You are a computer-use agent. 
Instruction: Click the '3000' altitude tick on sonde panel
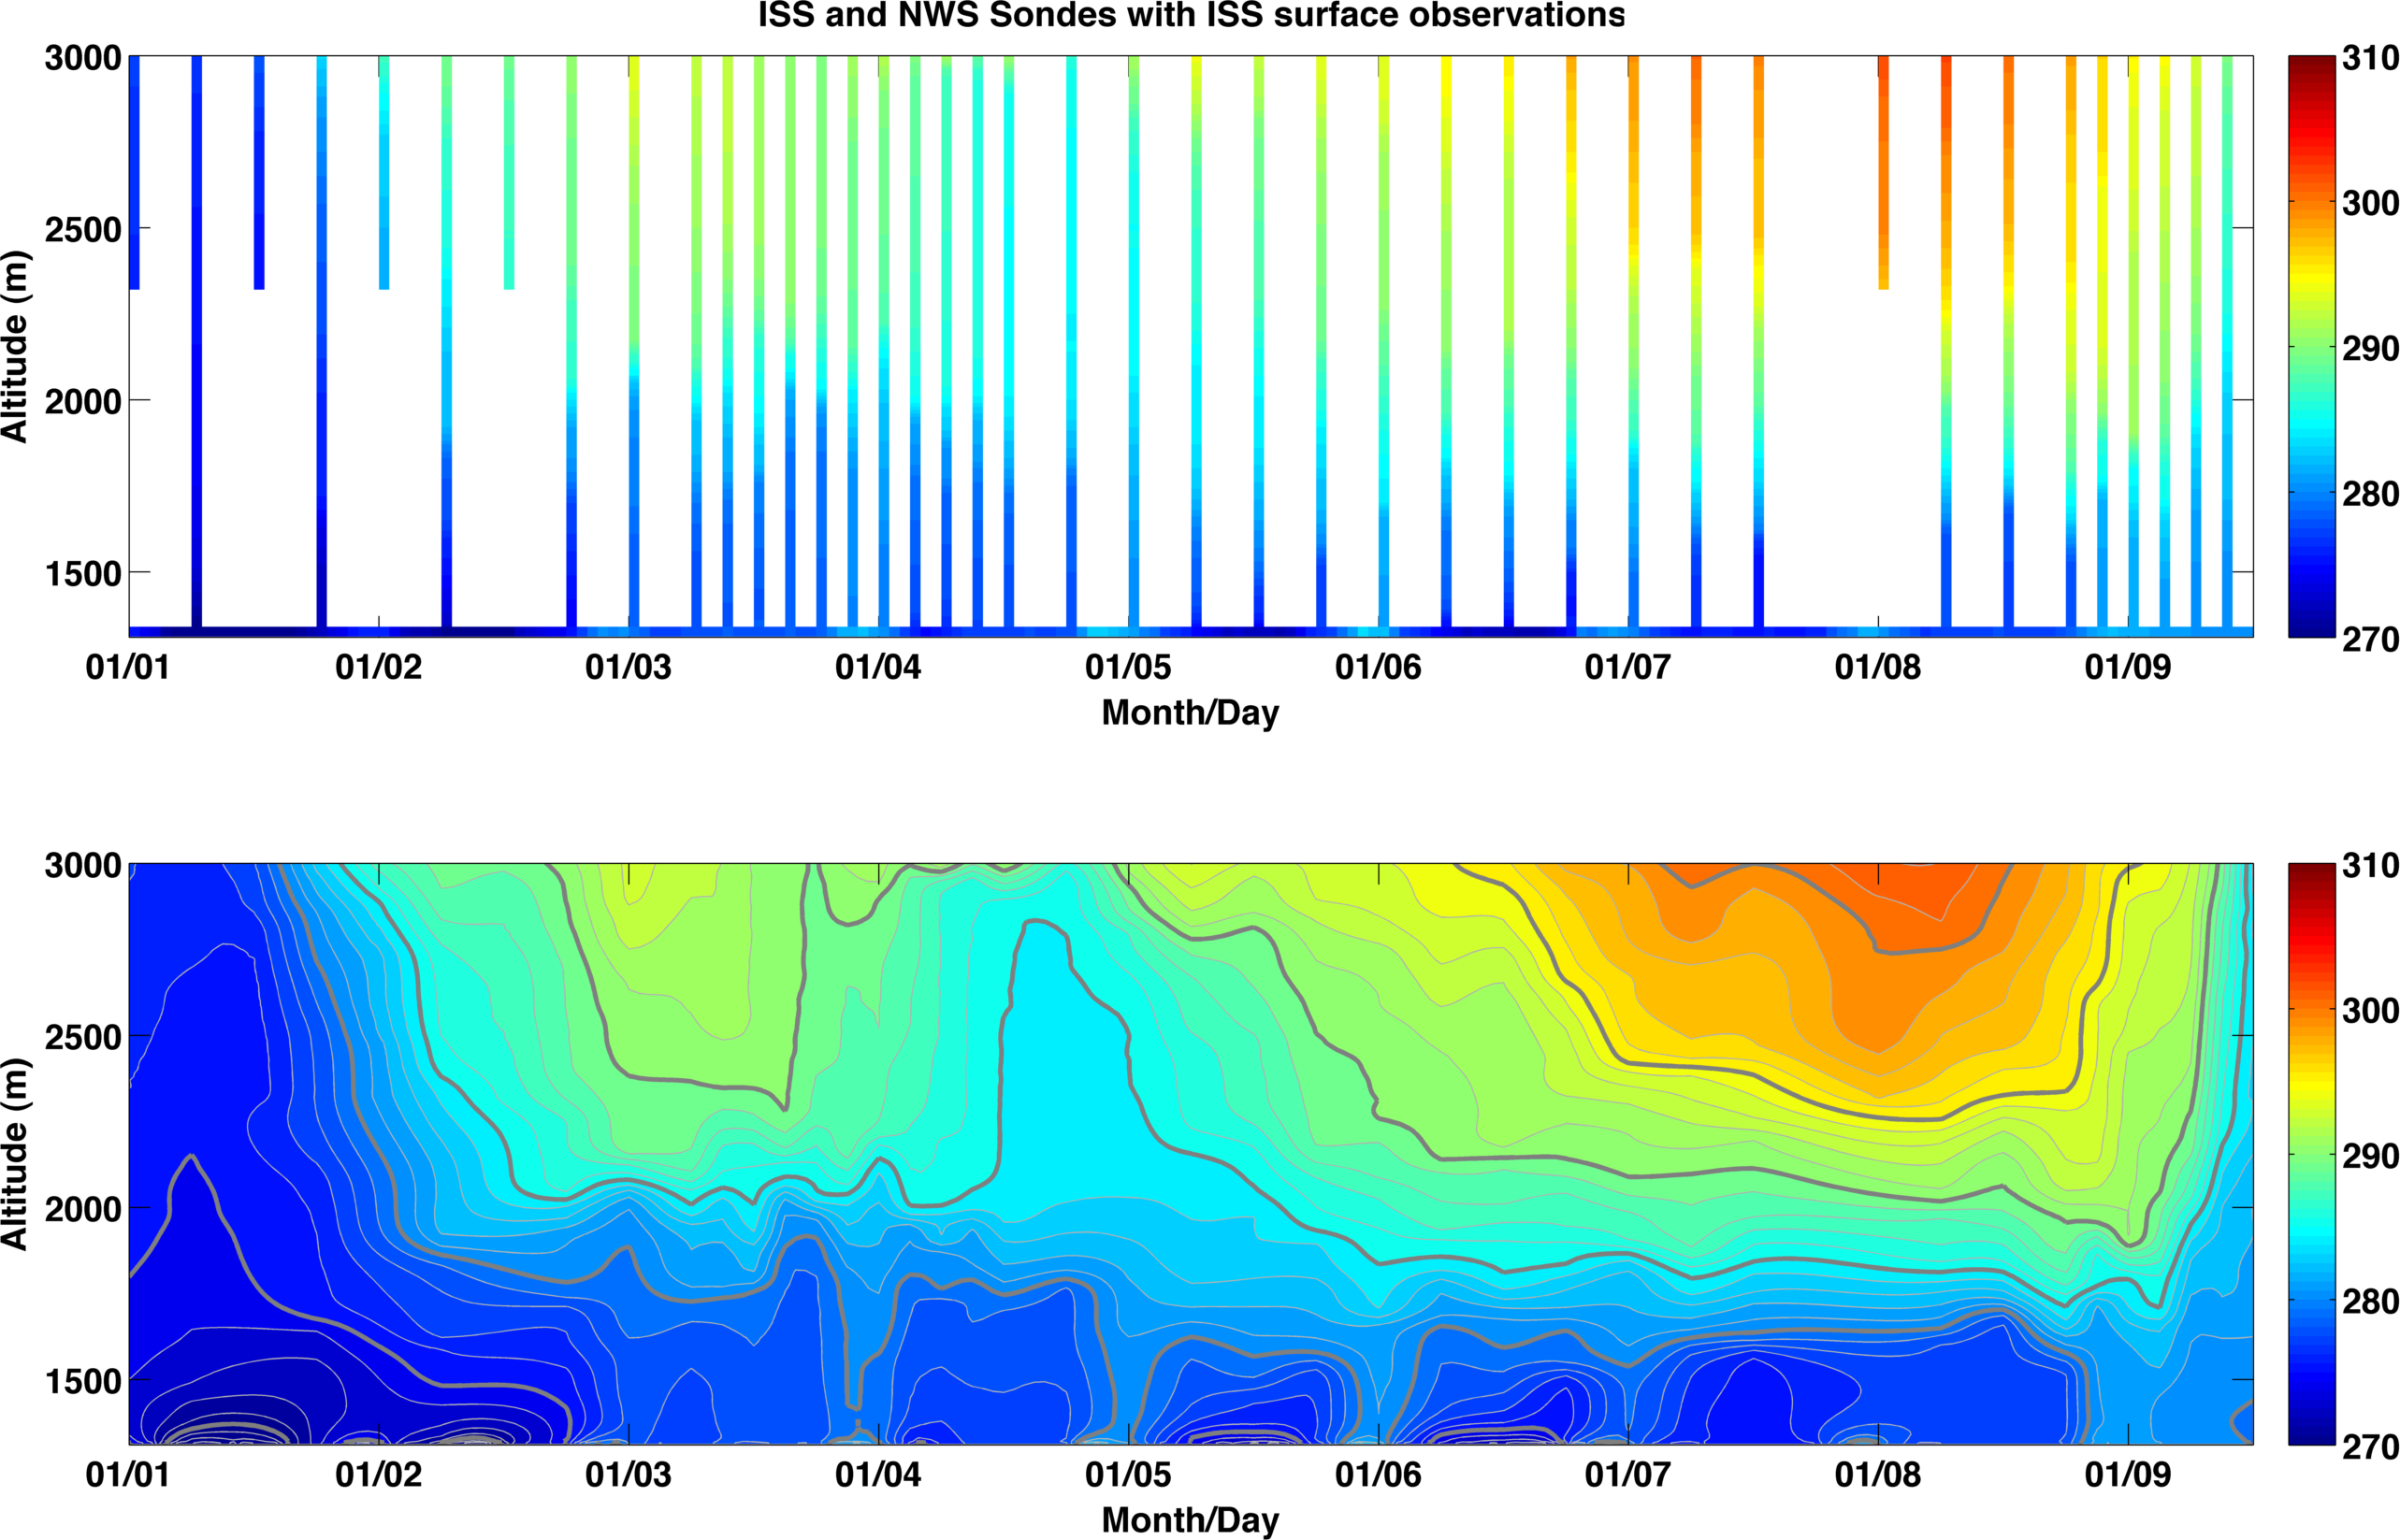pos(83,58)
